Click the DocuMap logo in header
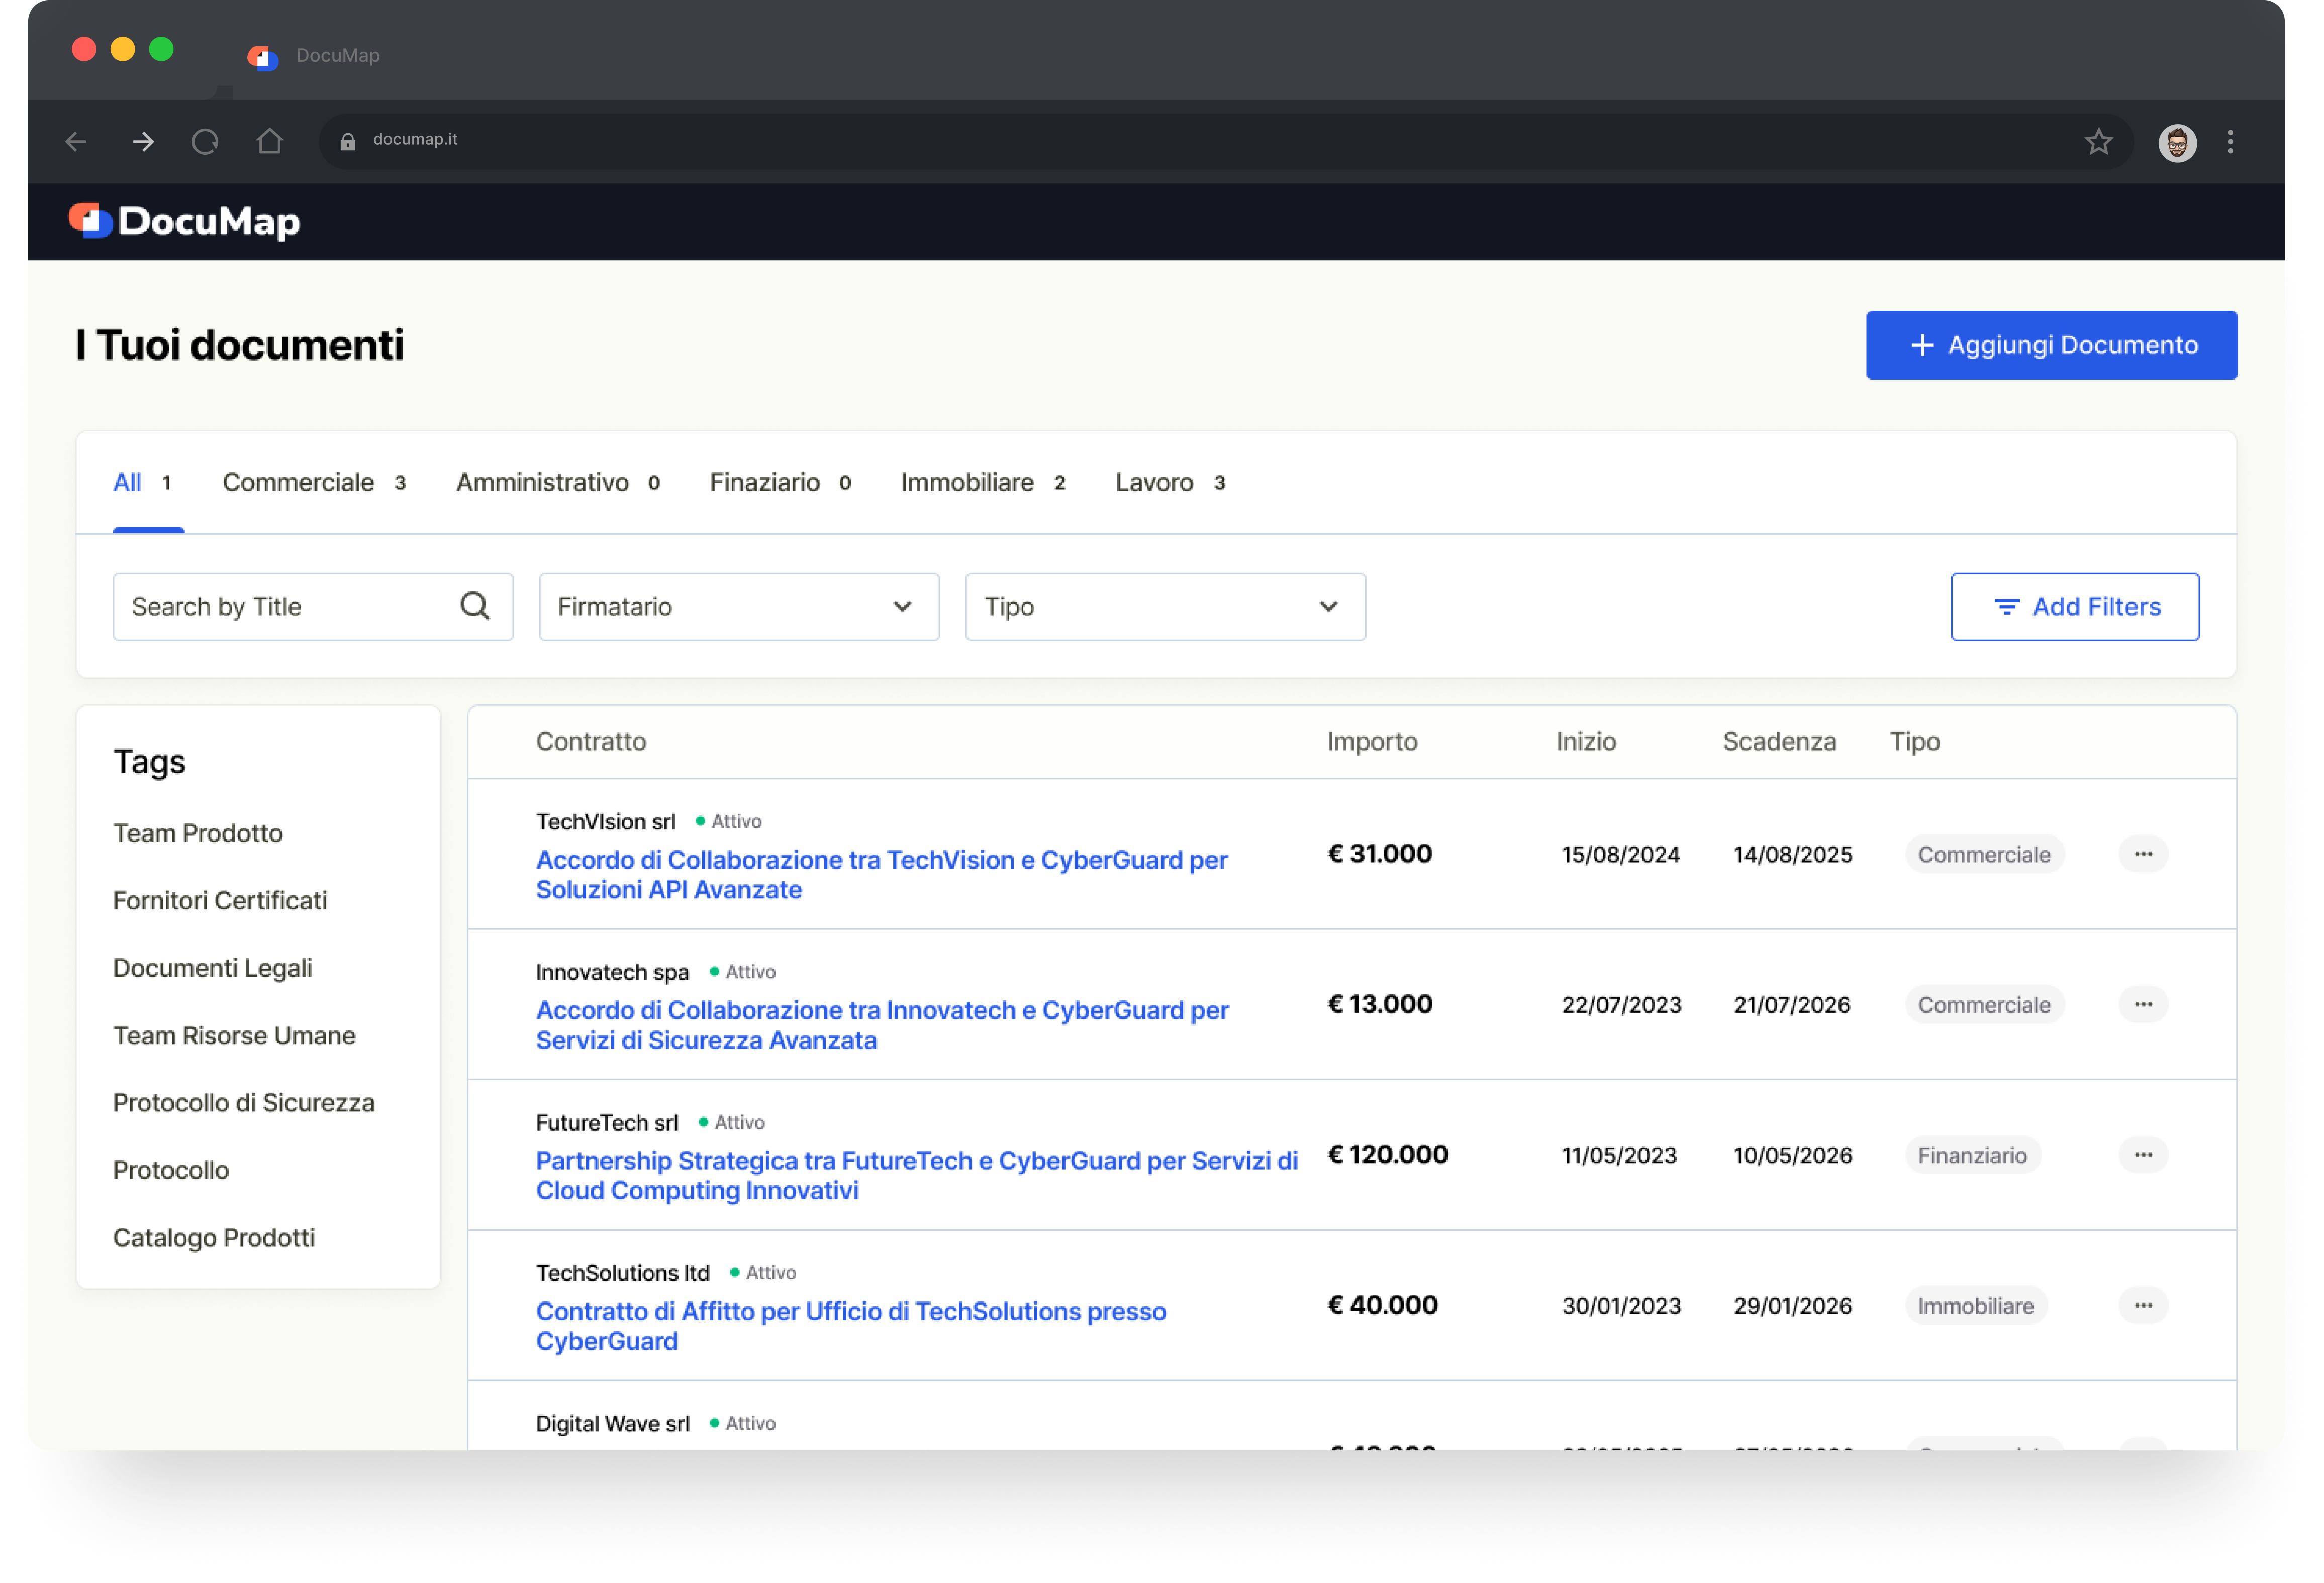The width and height of the screenshot is (2324, 1583). [x=185, y=221]
